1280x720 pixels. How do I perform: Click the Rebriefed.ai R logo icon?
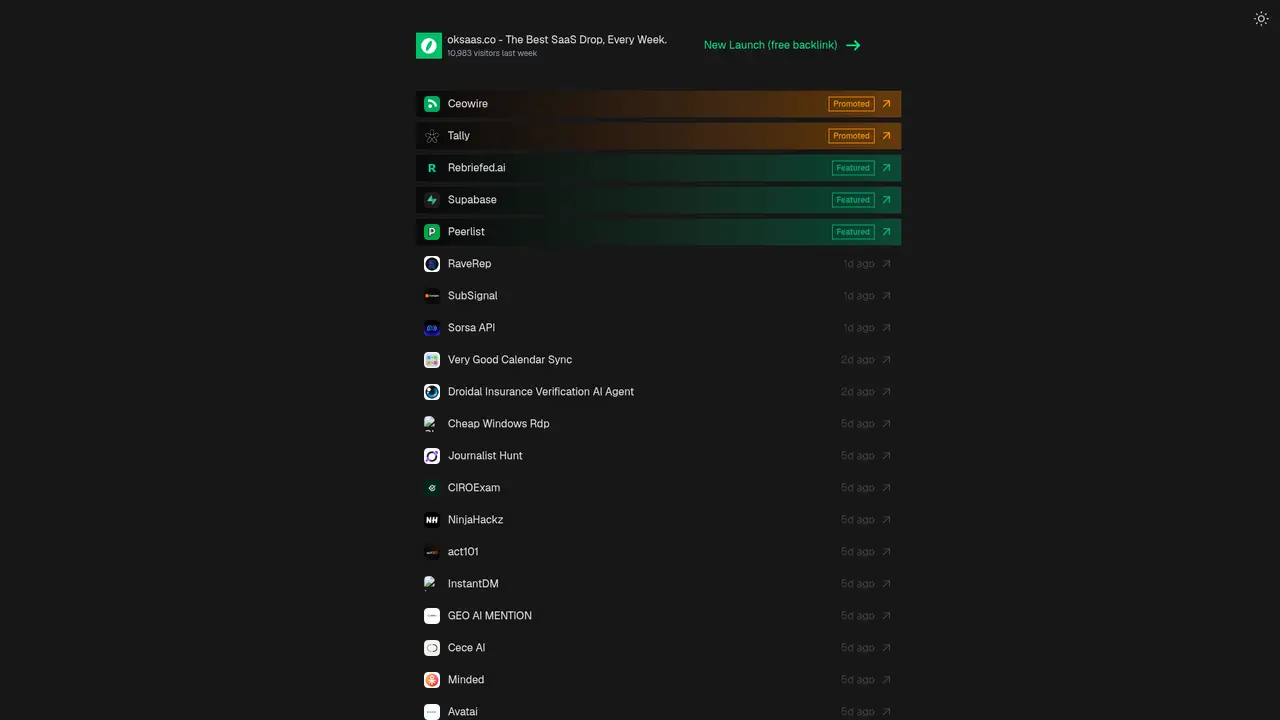(x=432, y=168)
